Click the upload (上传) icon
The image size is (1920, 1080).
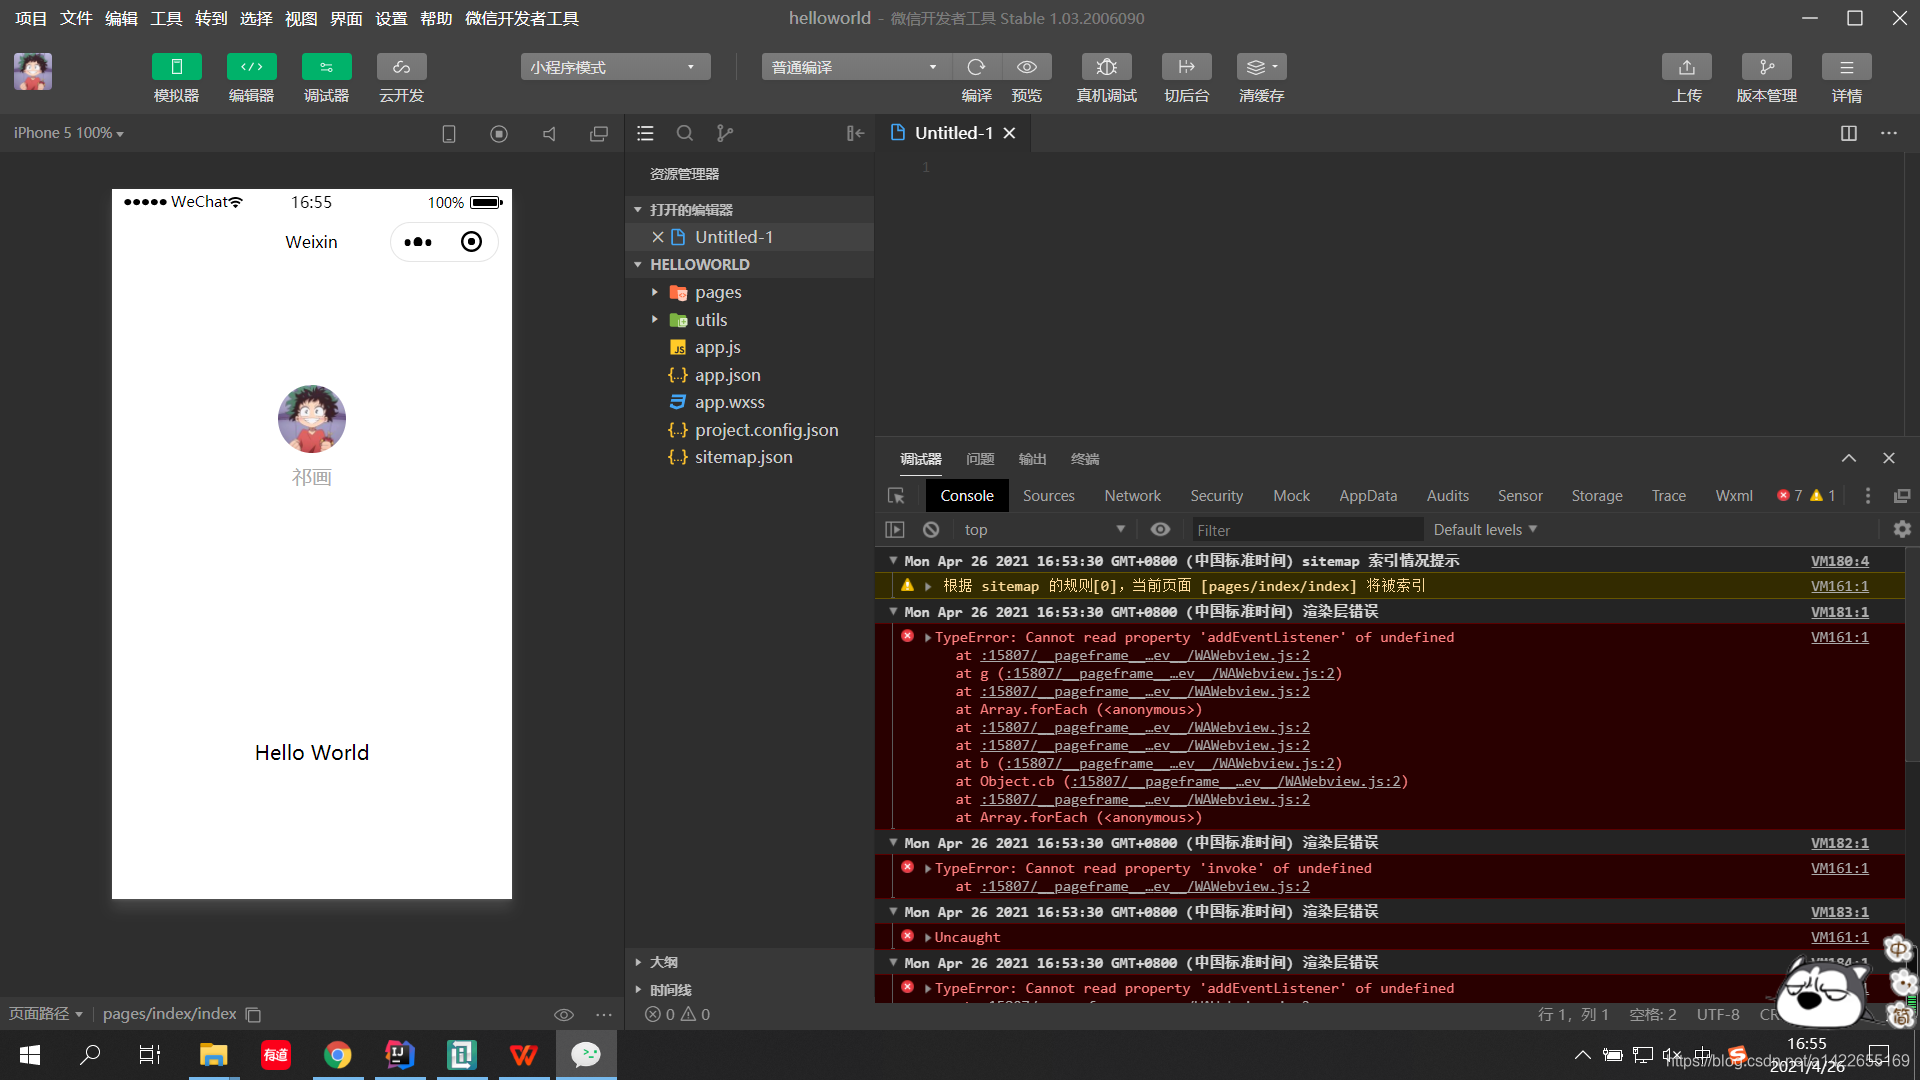coord(1686,67)
